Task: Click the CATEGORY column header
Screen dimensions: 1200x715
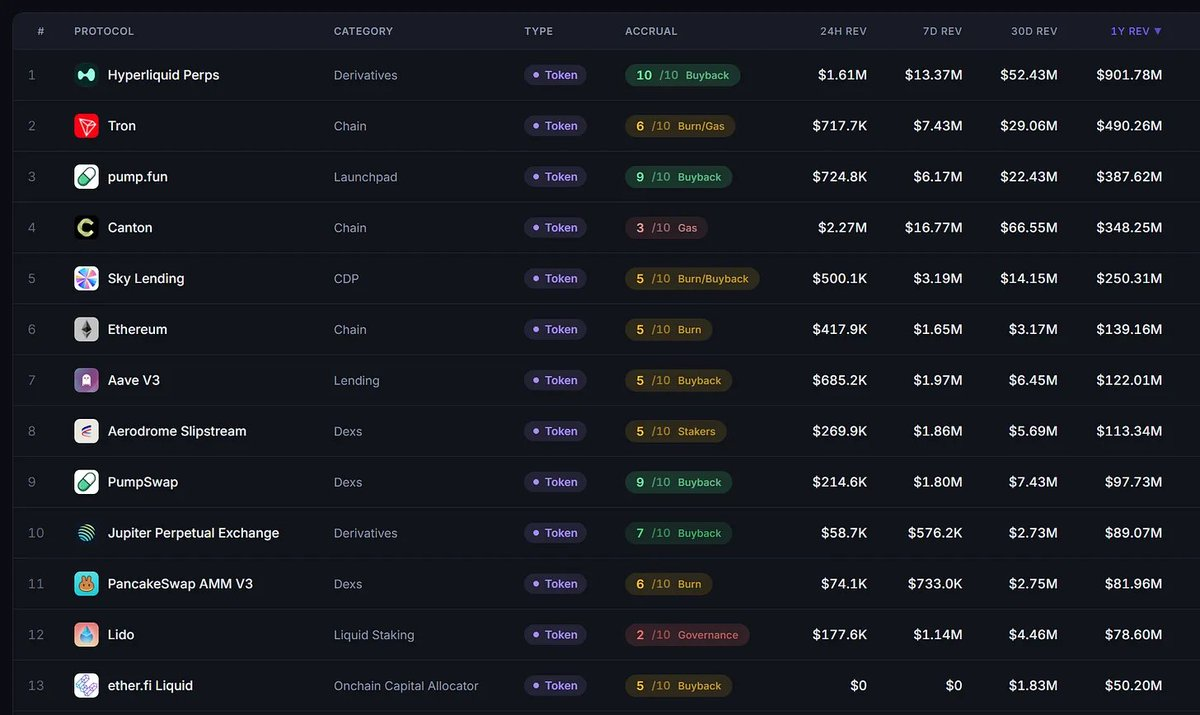Action: 363,31
